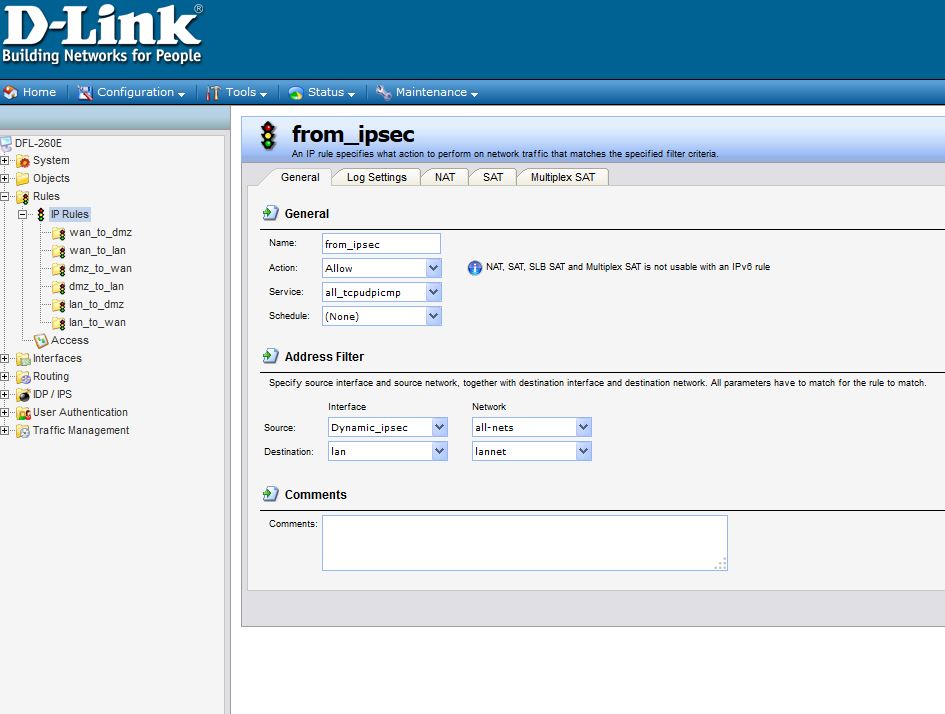Click the Name input field

[x=381, y=244]
